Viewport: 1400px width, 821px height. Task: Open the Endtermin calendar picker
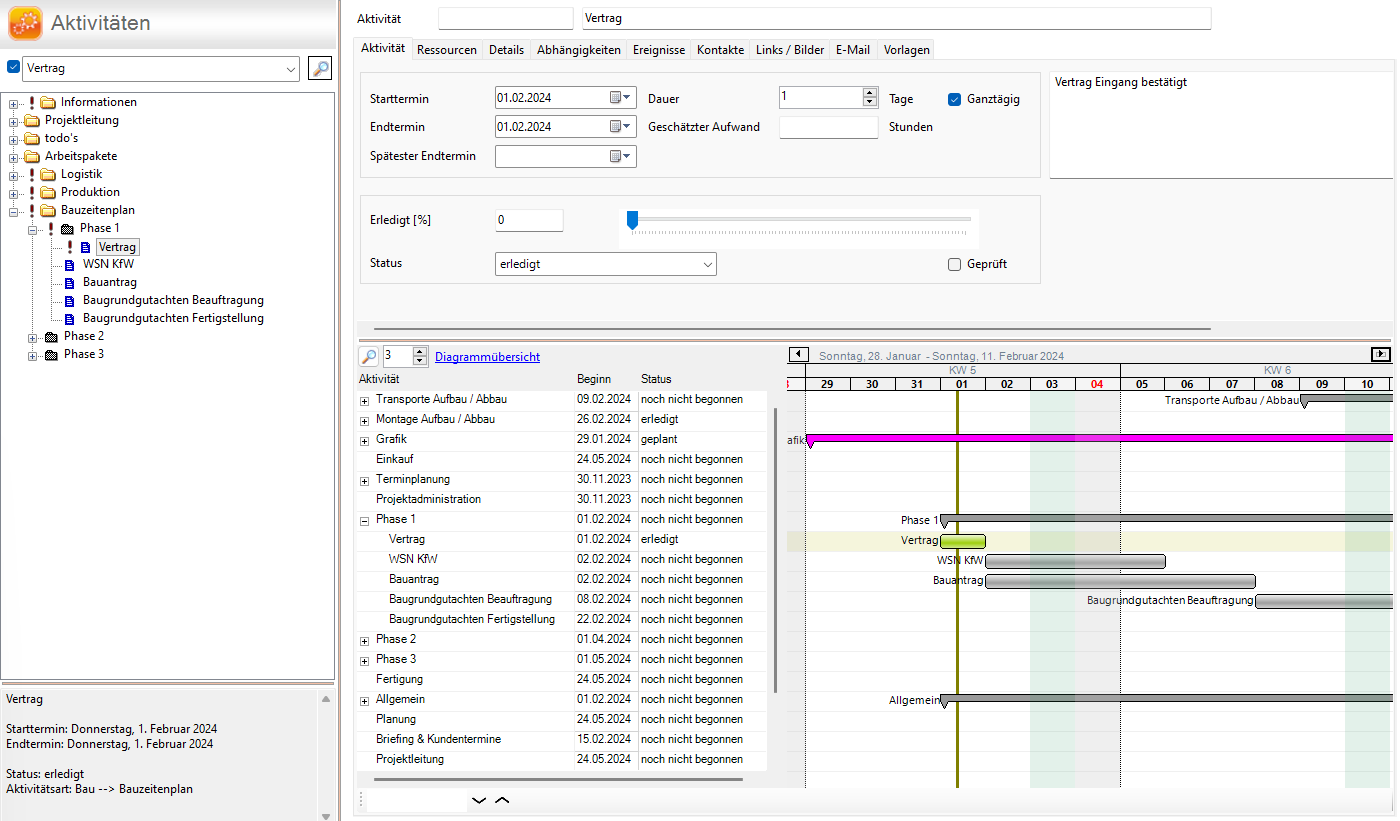621,127
